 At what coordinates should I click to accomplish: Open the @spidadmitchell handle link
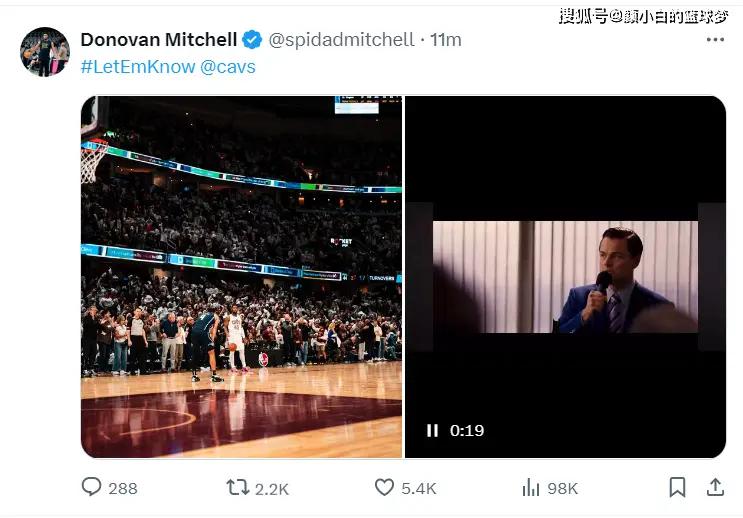(342, 40)
